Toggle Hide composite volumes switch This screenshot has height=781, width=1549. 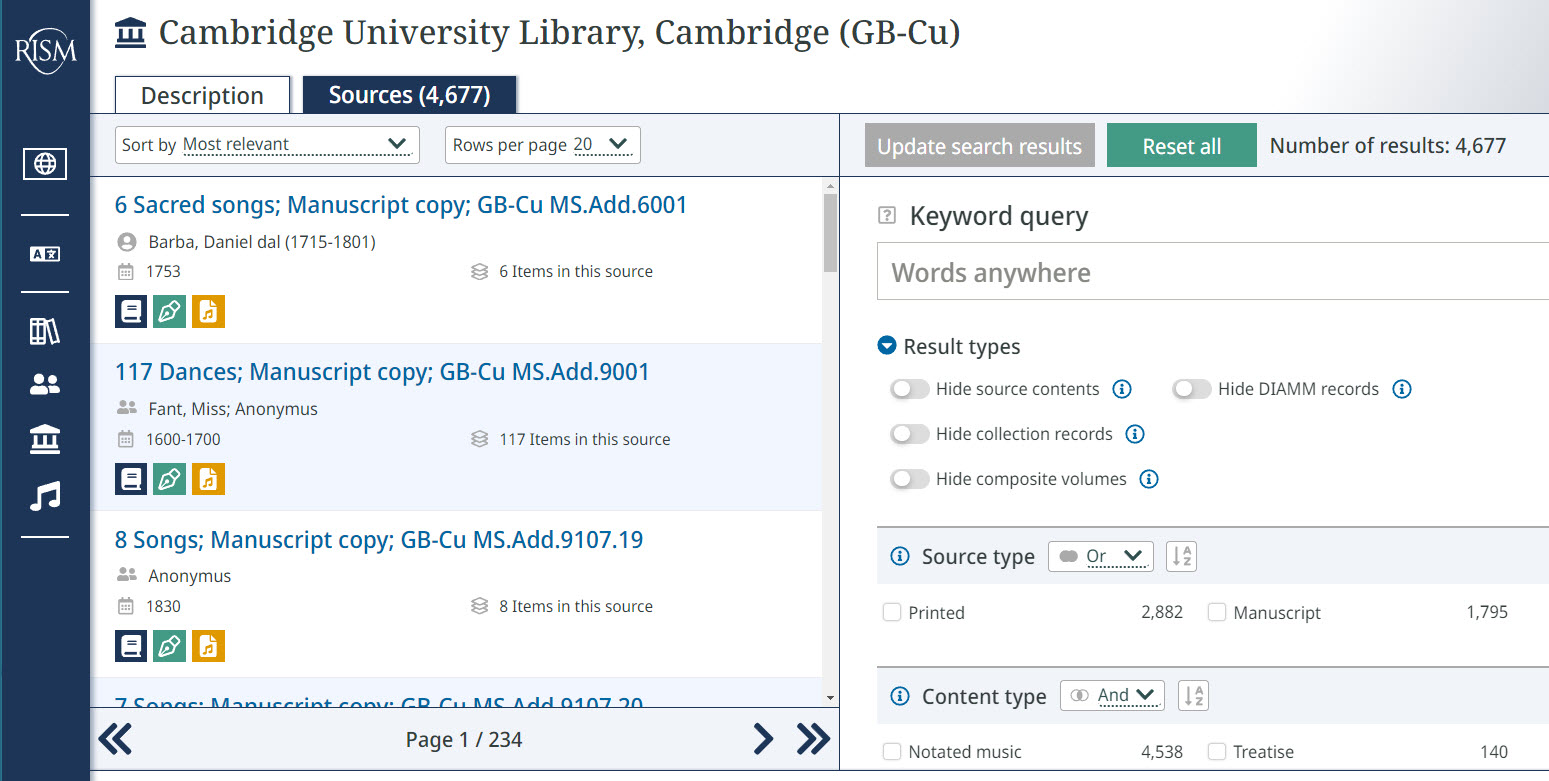(x=910, y=479)
